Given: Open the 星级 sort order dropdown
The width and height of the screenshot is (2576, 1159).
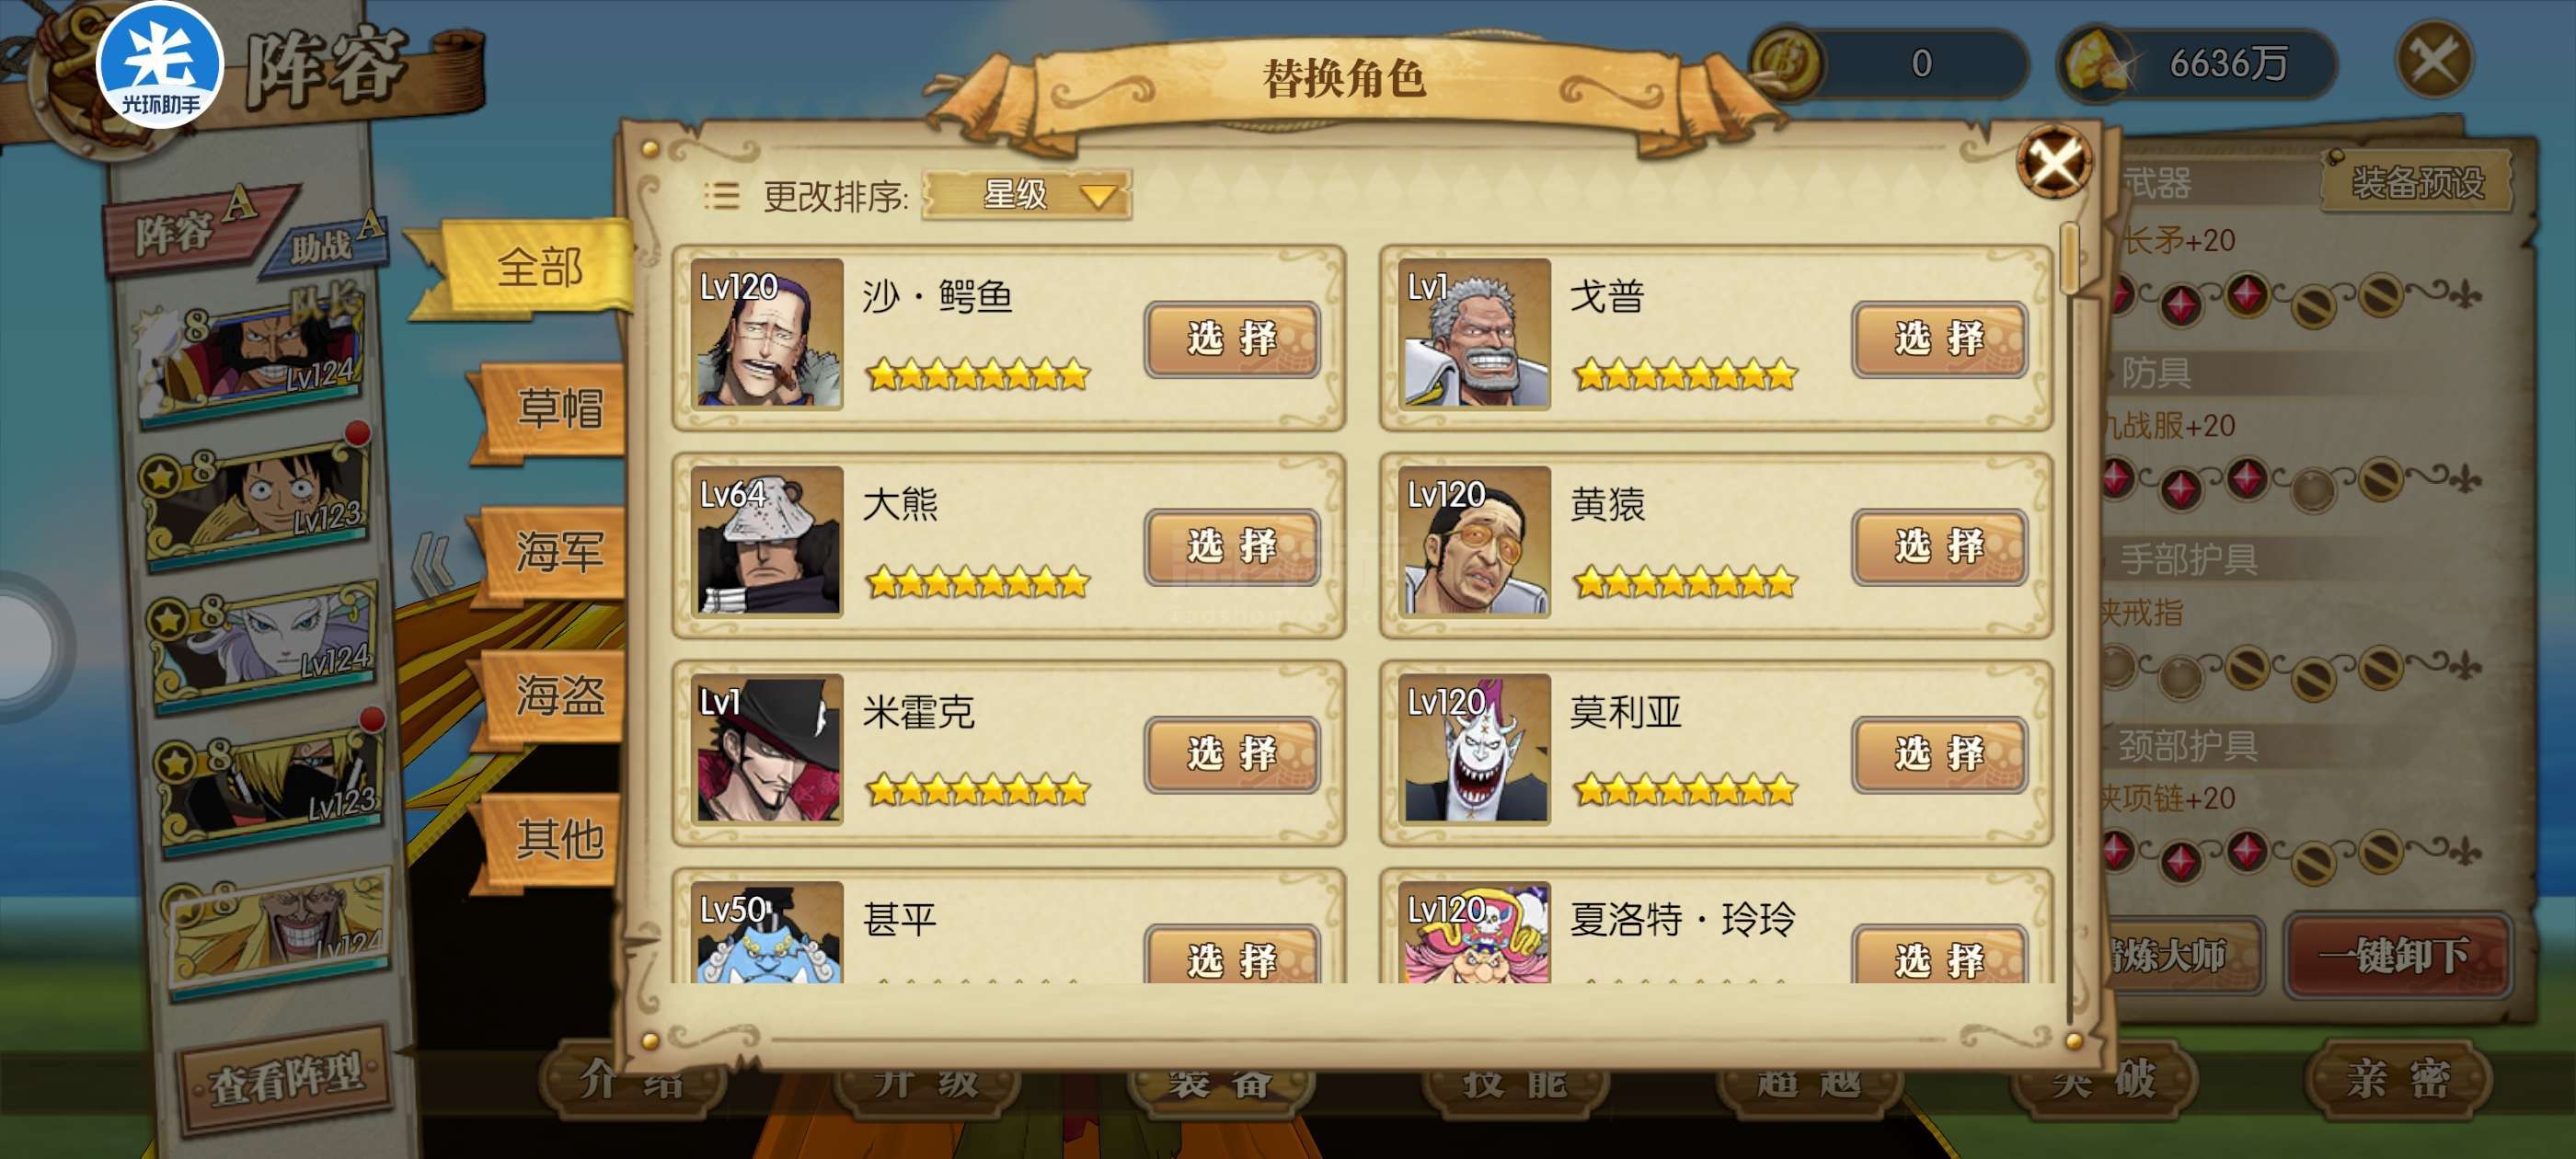Looking at the screenshot, I should [1026, 194].
